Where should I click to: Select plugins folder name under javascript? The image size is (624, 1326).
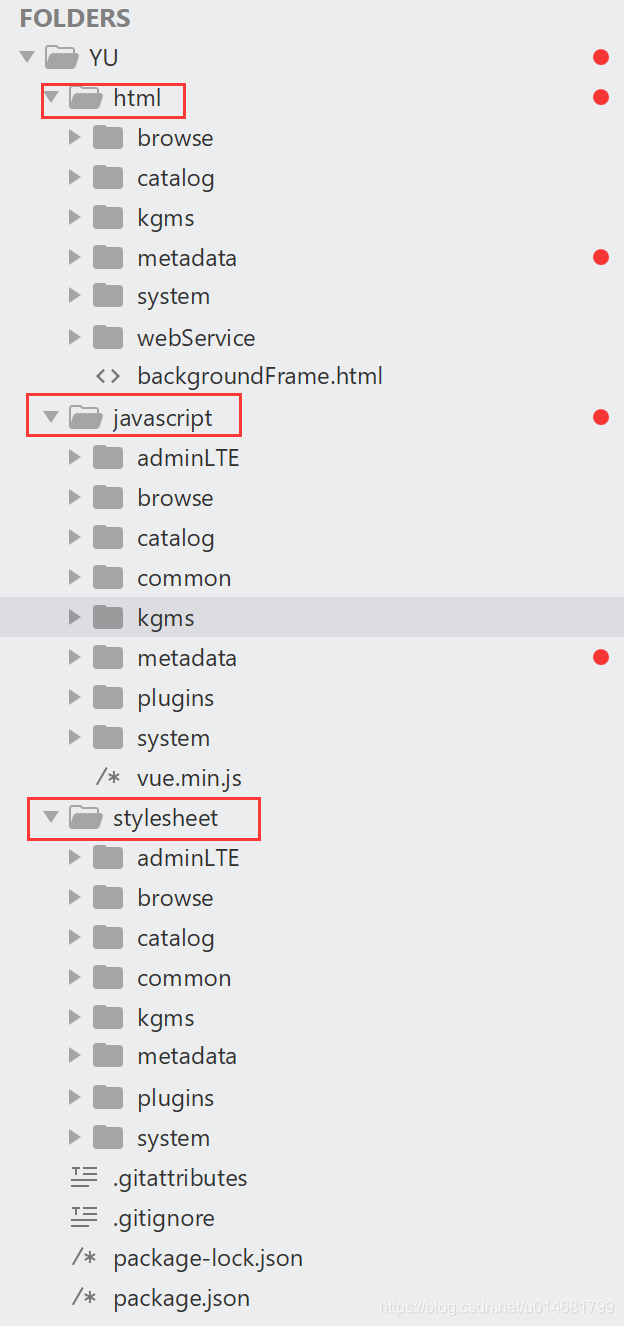(x=176, y=698)
